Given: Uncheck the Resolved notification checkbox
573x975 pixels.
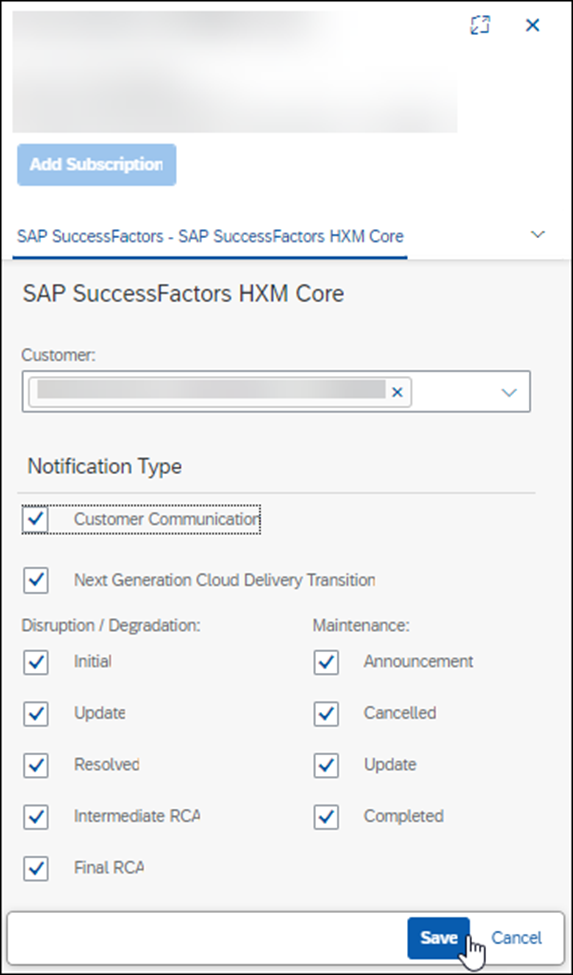Looking at the screenshot, I should click(35, 764).
